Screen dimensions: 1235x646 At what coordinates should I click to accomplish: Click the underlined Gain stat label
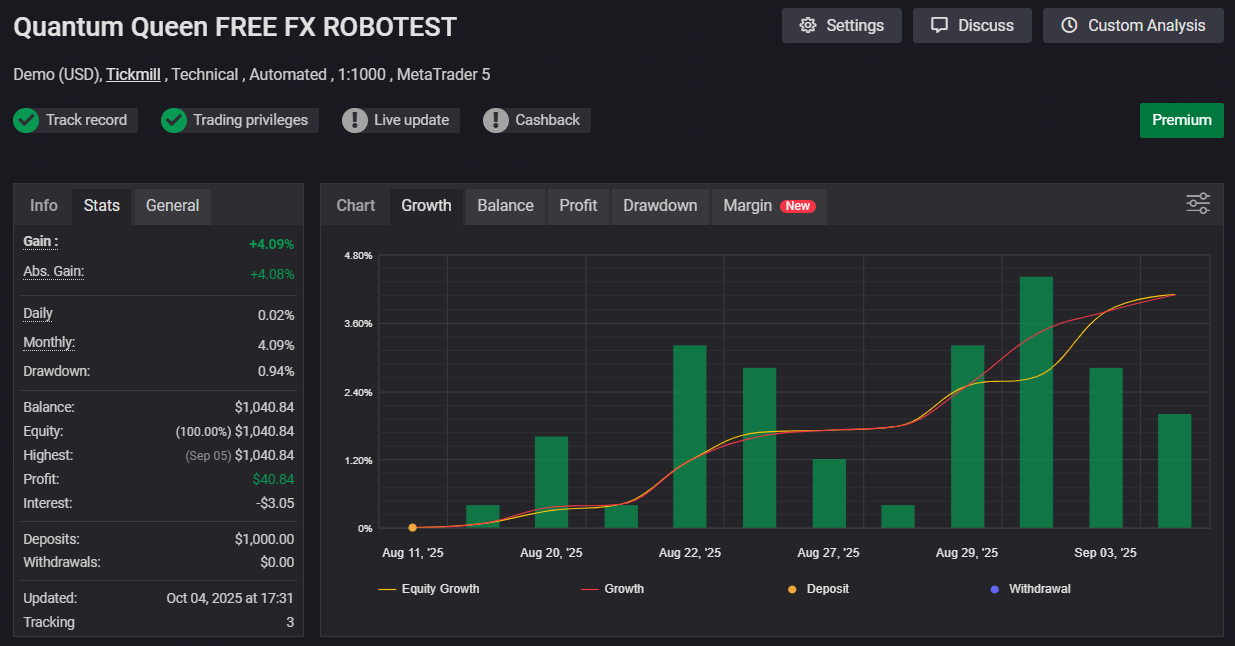(x=40, y=241)
